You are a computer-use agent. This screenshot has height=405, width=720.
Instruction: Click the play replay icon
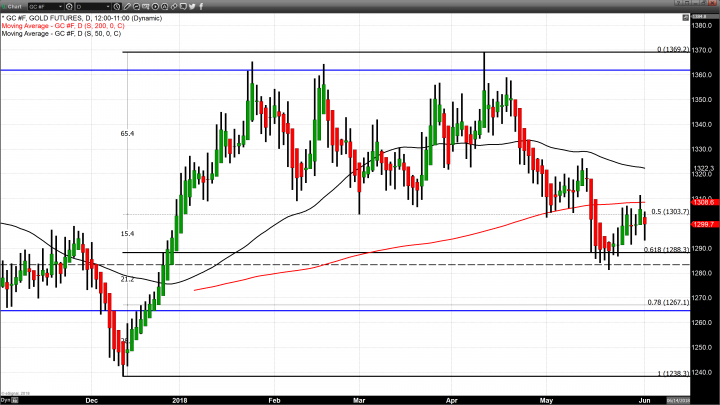[x=155, y=6]
